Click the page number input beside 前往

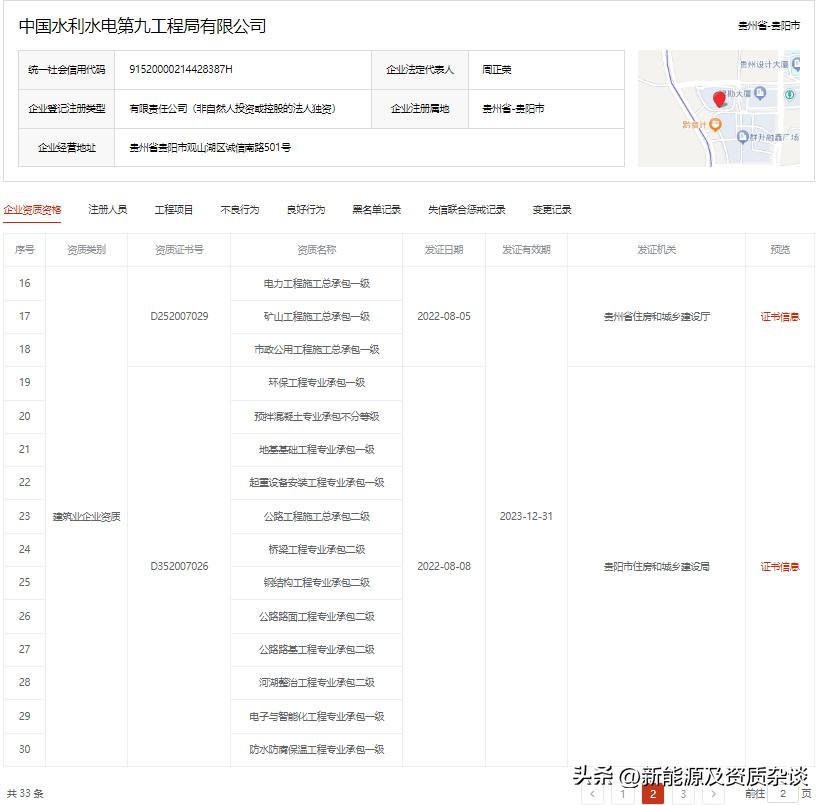pos(783,794)
